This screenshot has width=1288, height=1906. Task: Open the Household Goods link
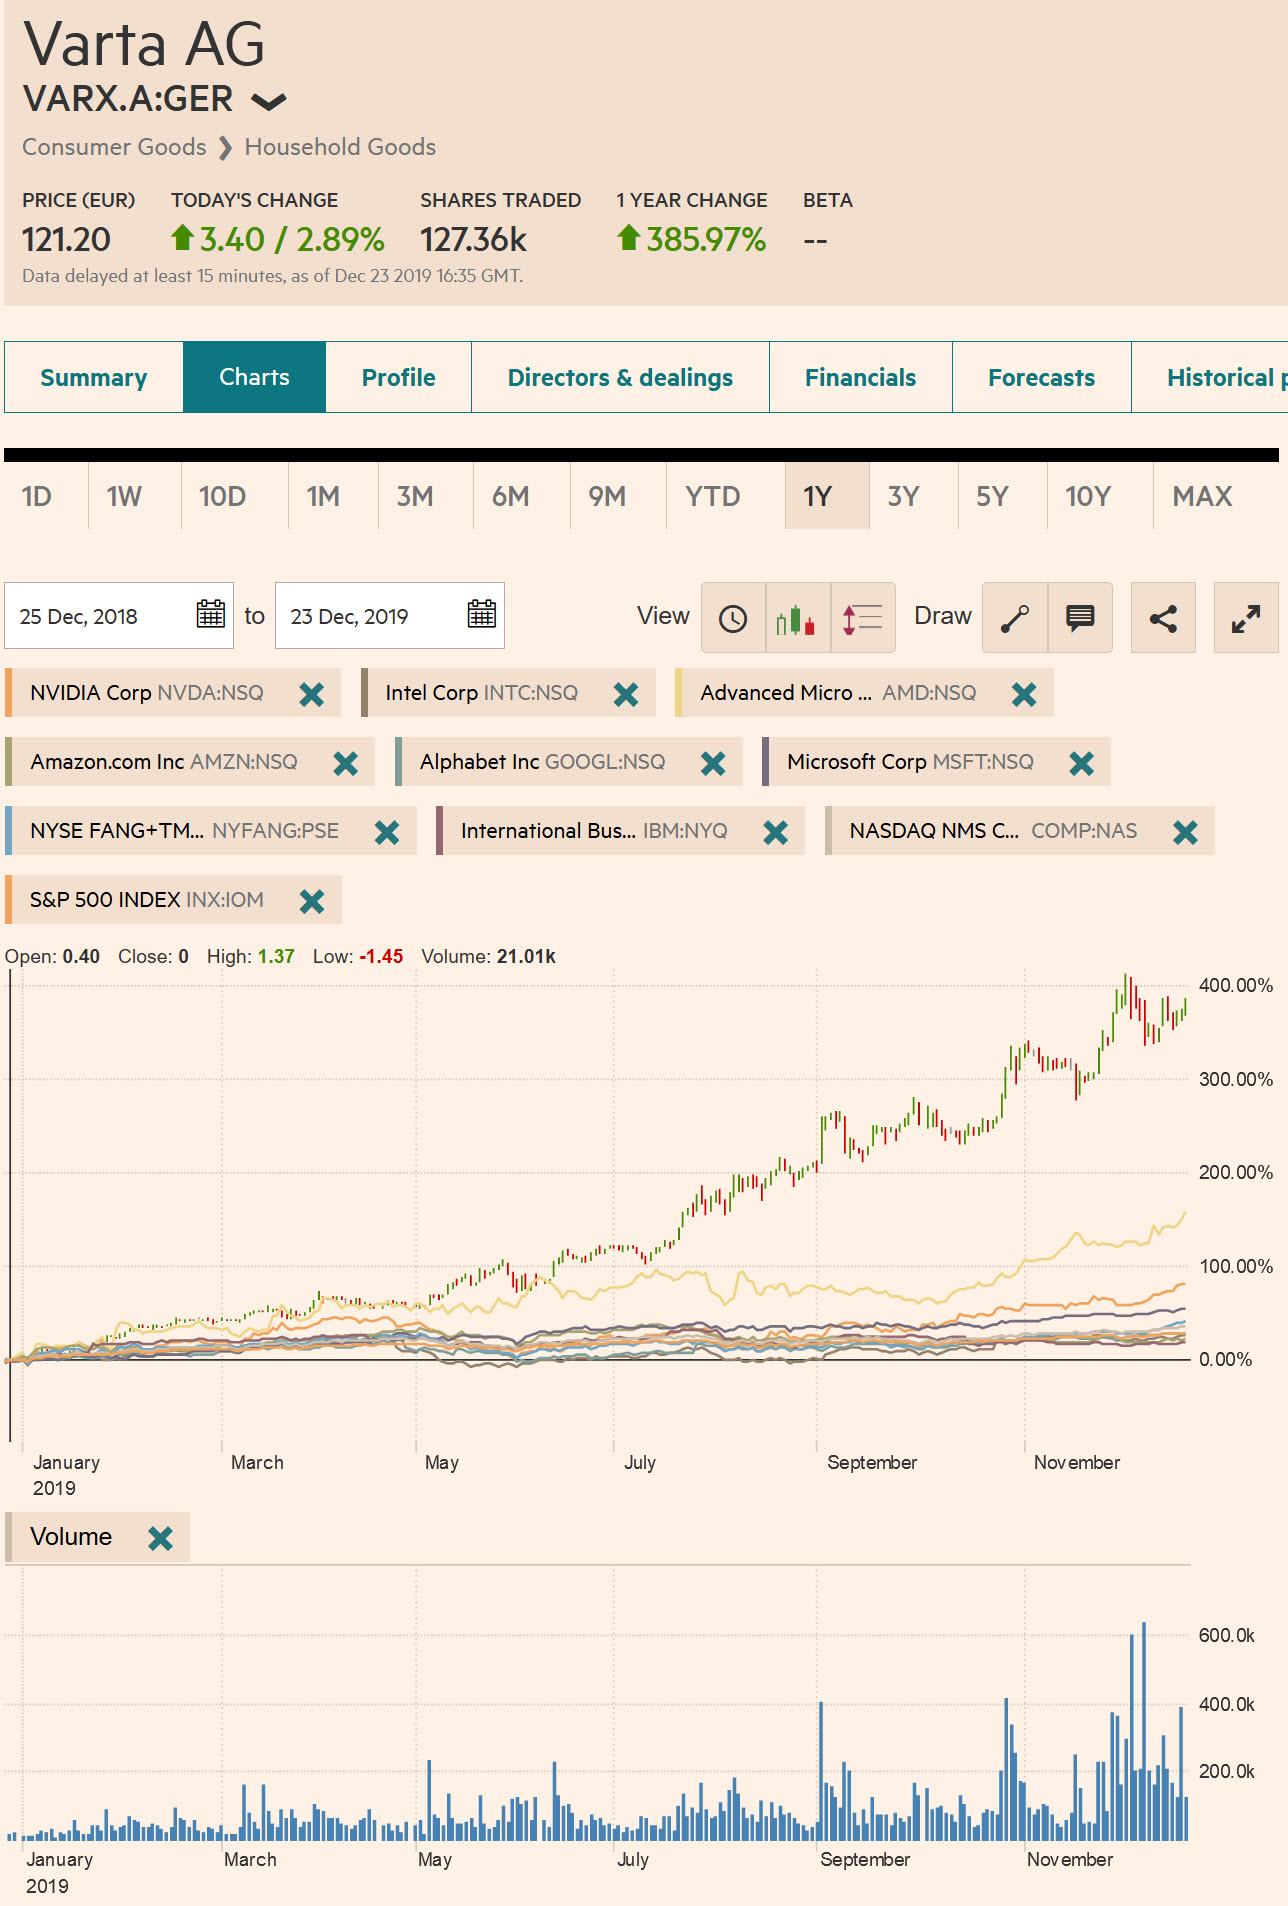click(340, 147)
